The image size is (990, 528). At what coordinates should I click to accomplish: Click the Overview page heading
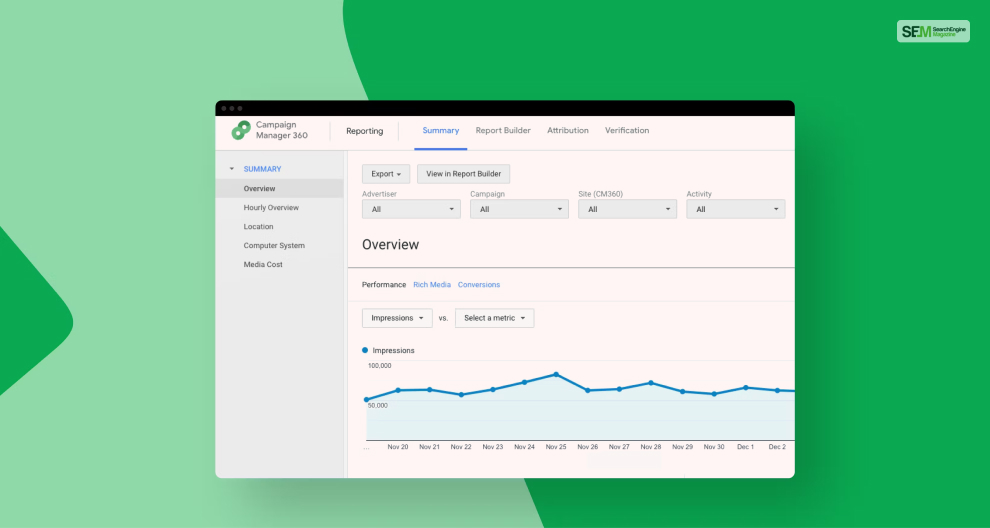tap(390, 244)
